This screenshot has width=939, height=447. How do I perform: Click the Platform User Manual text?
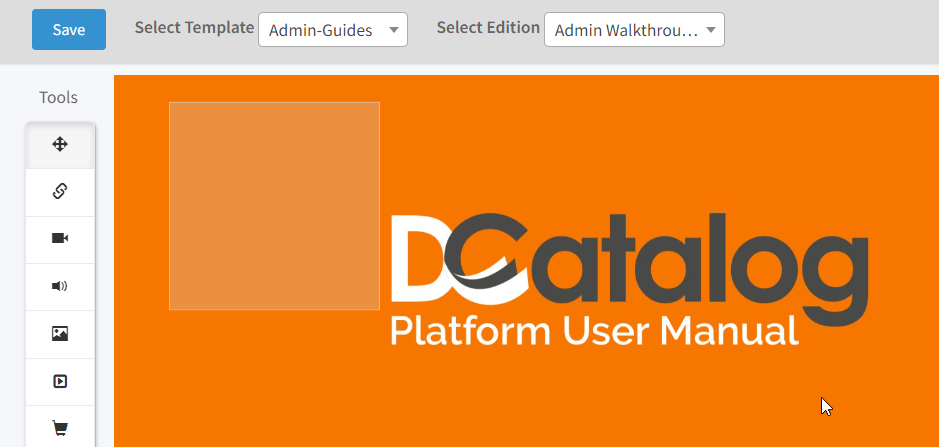pos(595,331)
